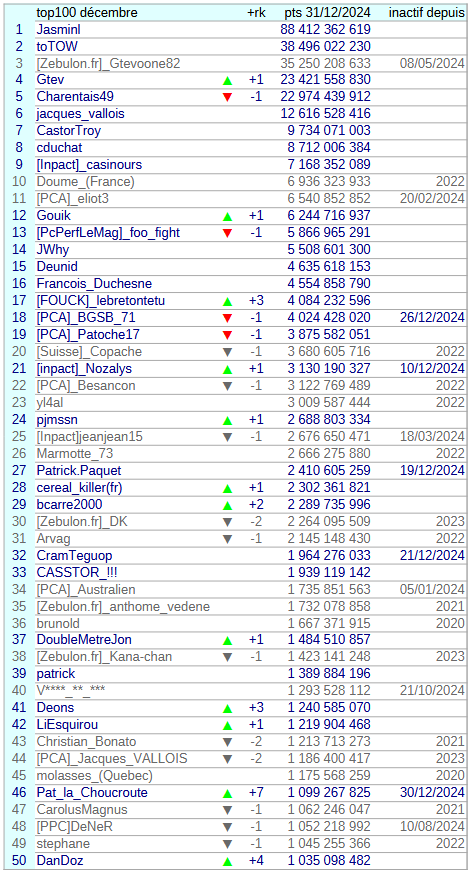Click the grey arrow next to [Inpact]jeanjean15

(227, 437)
